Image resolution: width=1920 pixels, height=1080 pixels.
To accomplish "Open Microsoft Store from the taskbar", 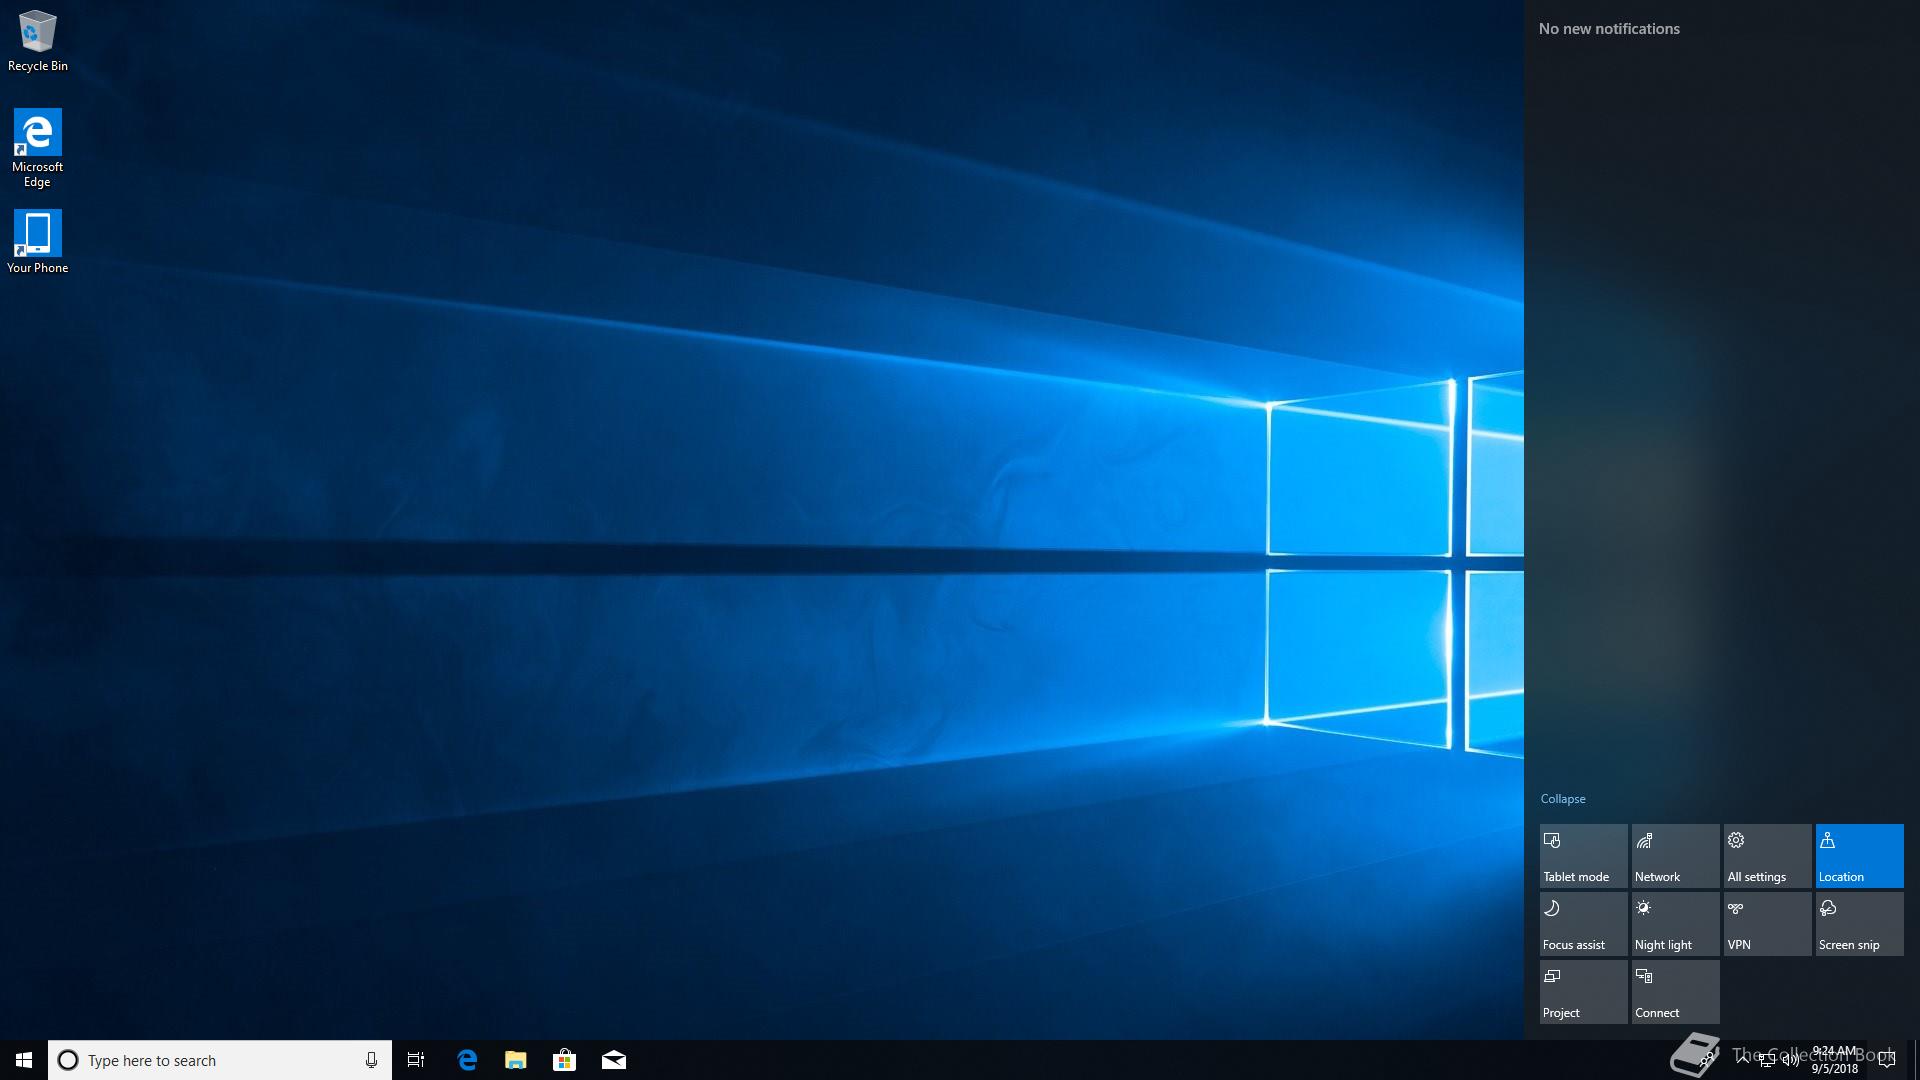I will tap(565, 1060).
